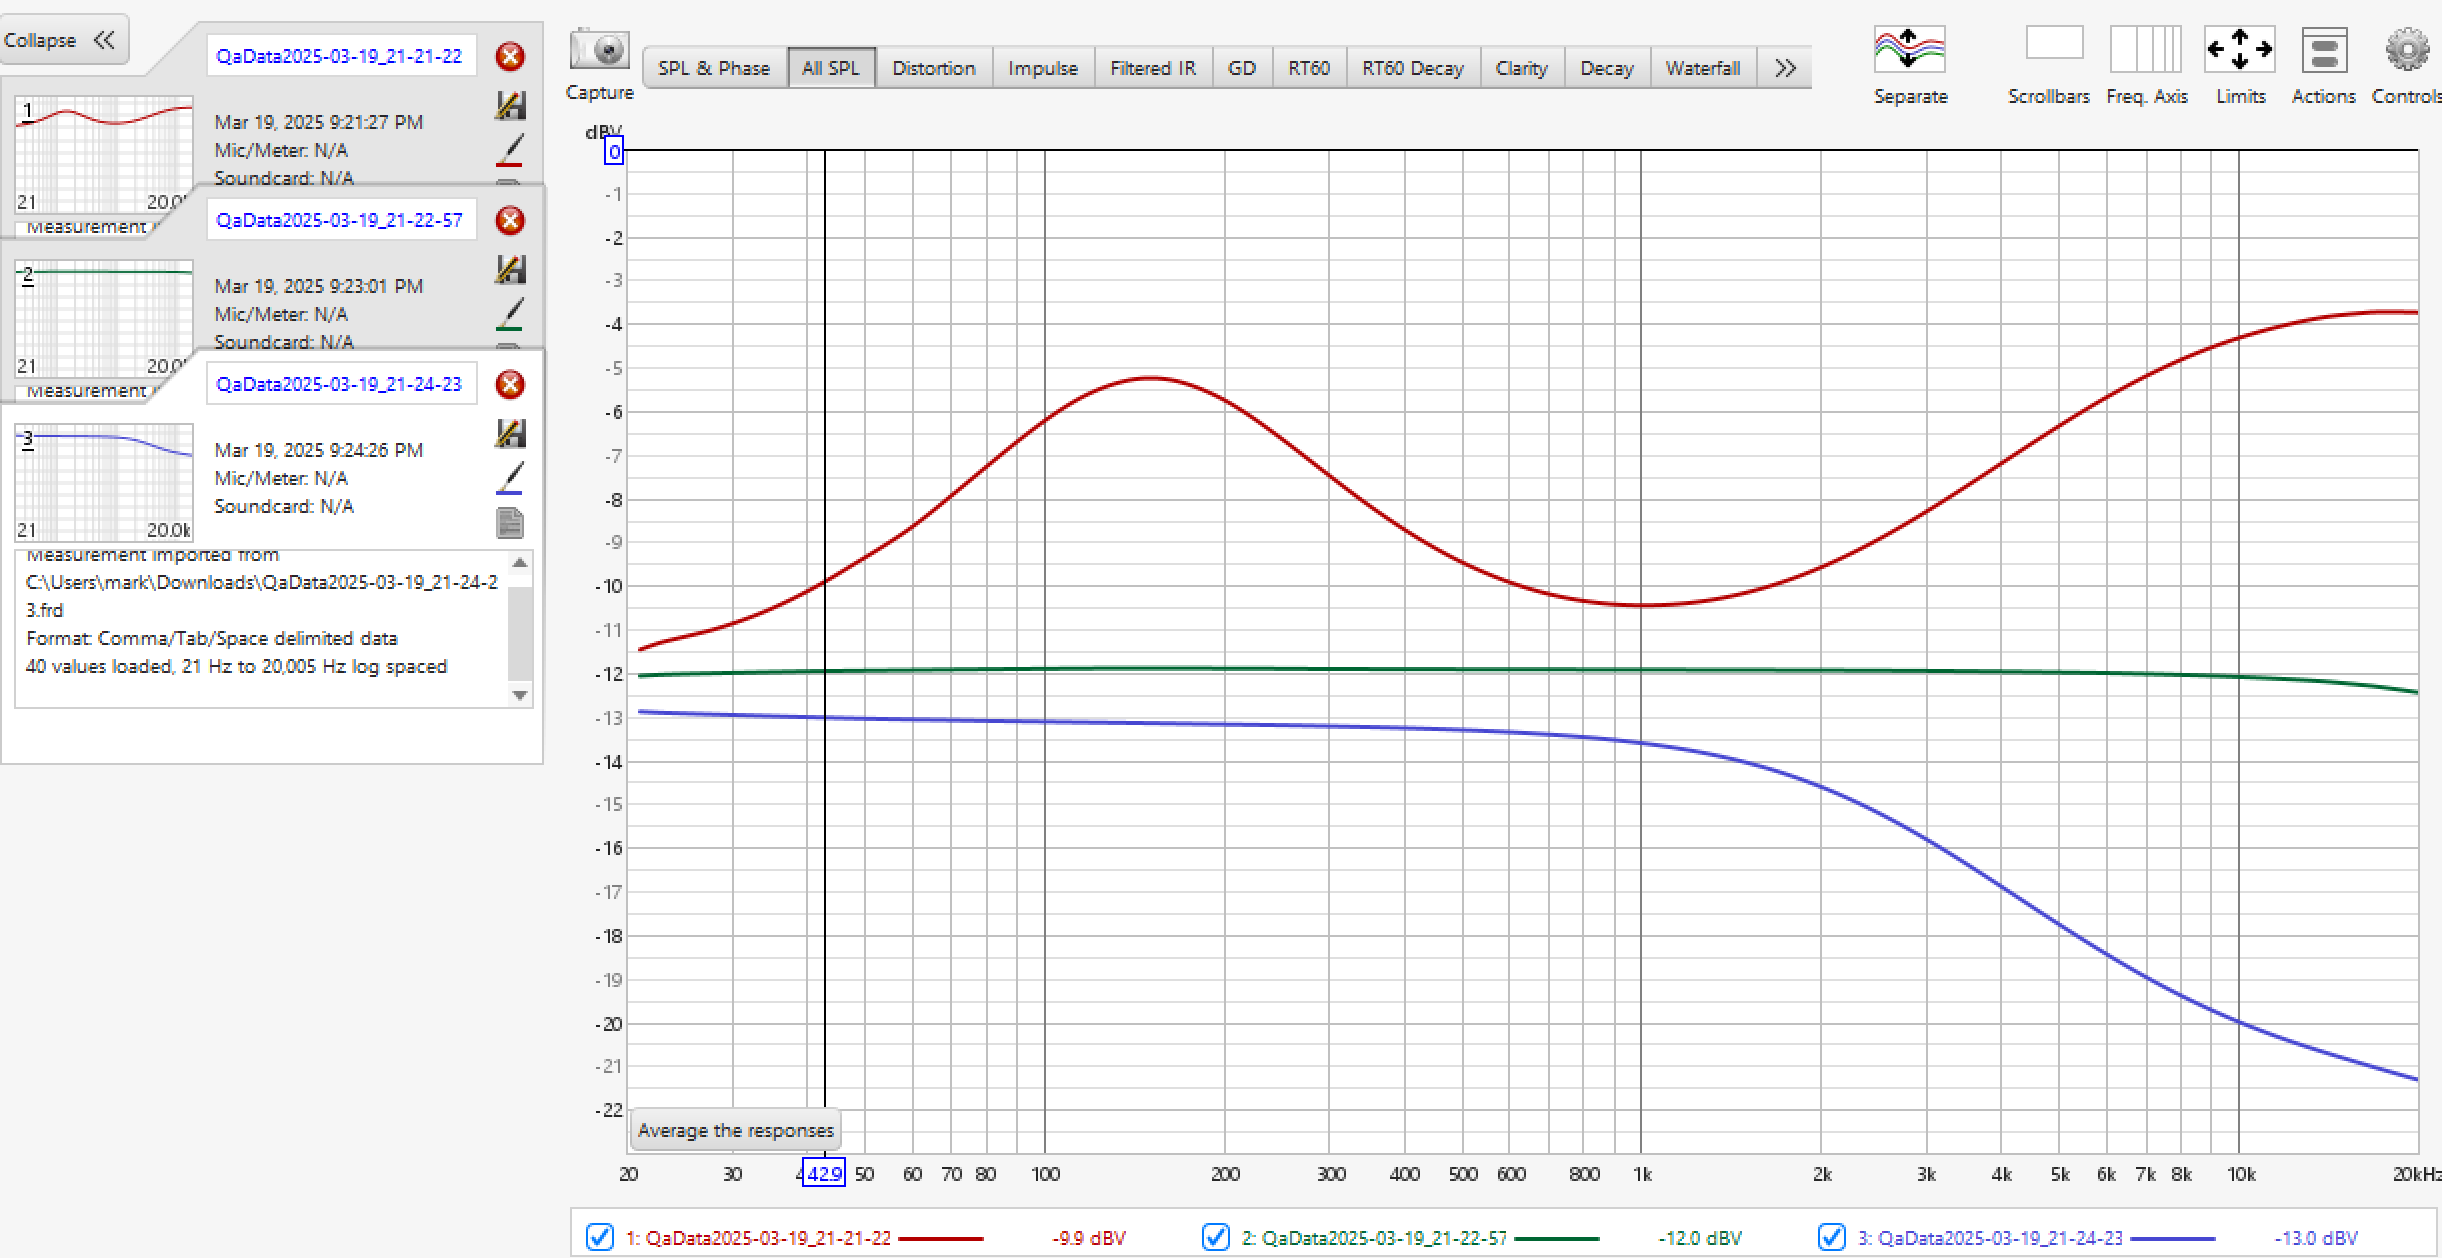
Task: Change the red trace colour for measurement 1
Action: [x=510, y=150]
